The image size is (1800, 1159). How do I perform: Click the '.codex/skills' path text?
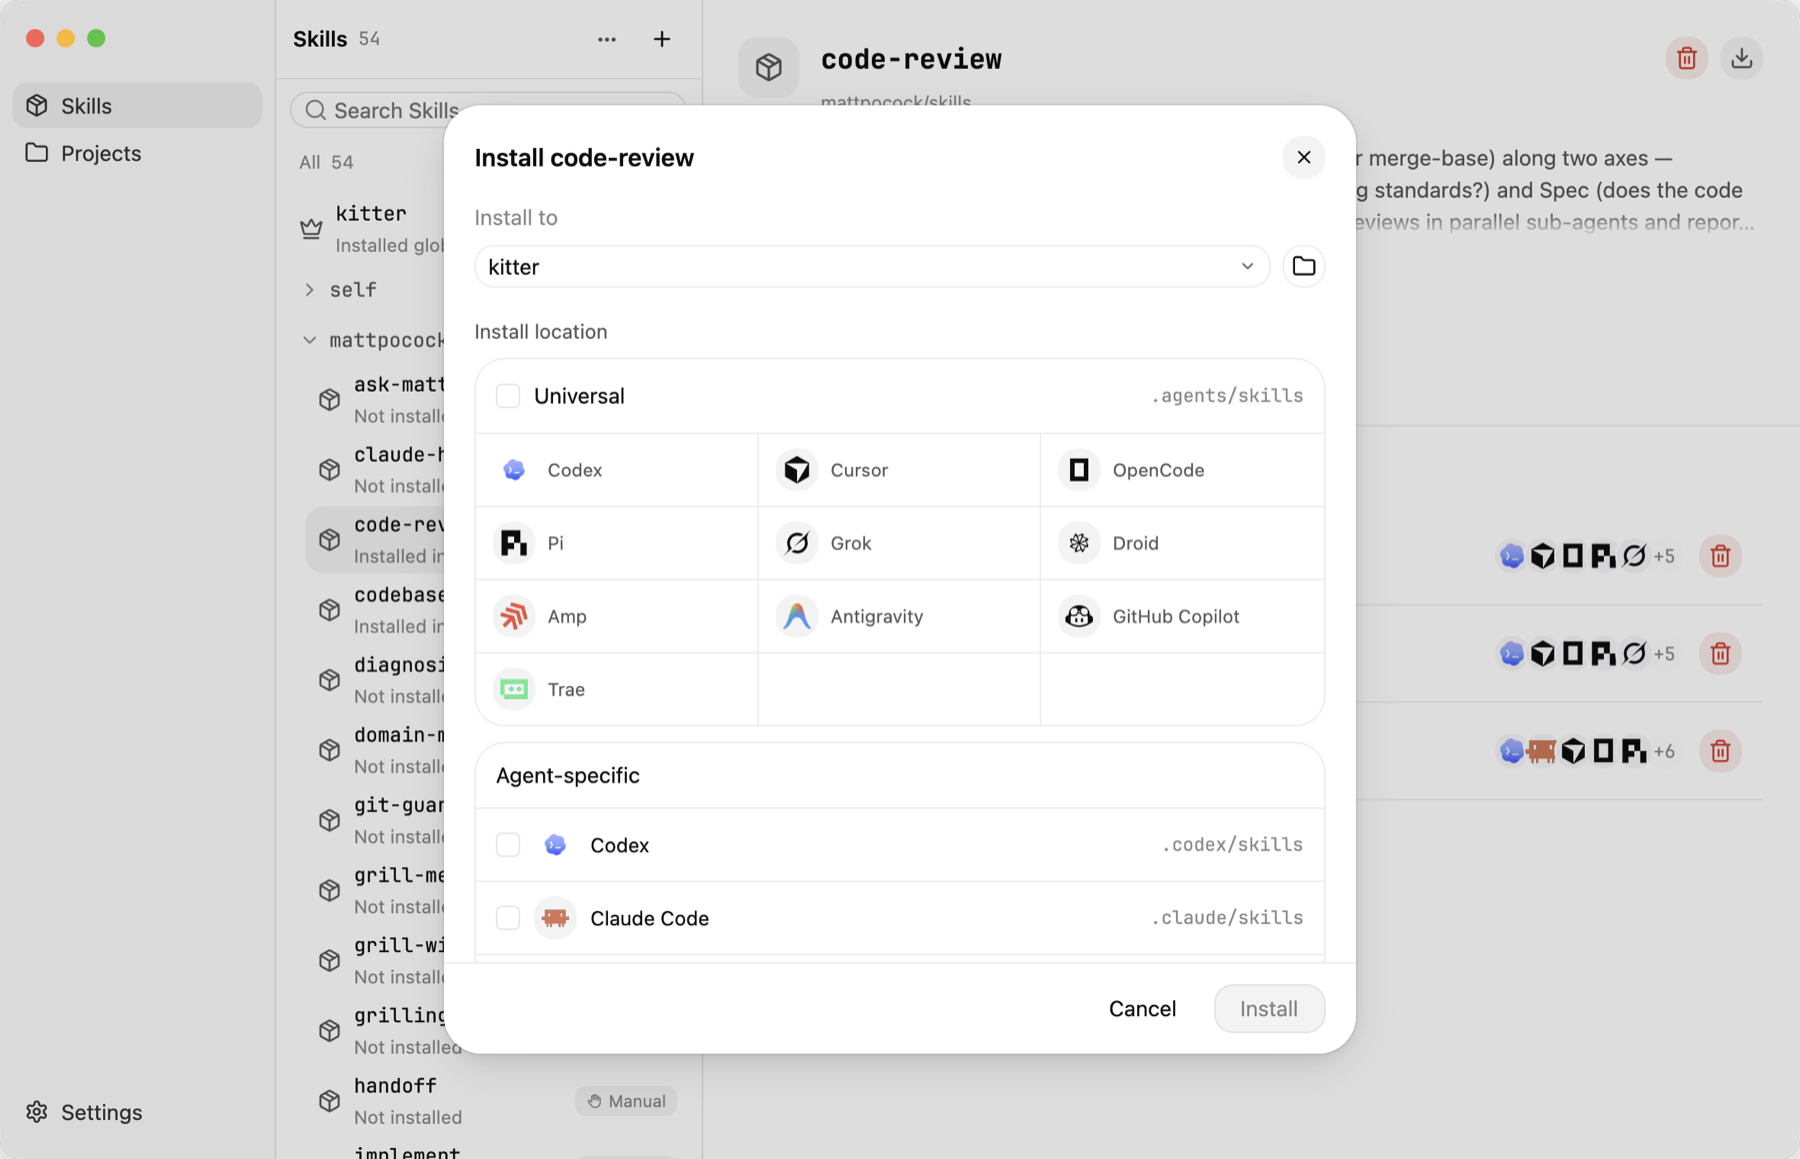pos(1232,845)
